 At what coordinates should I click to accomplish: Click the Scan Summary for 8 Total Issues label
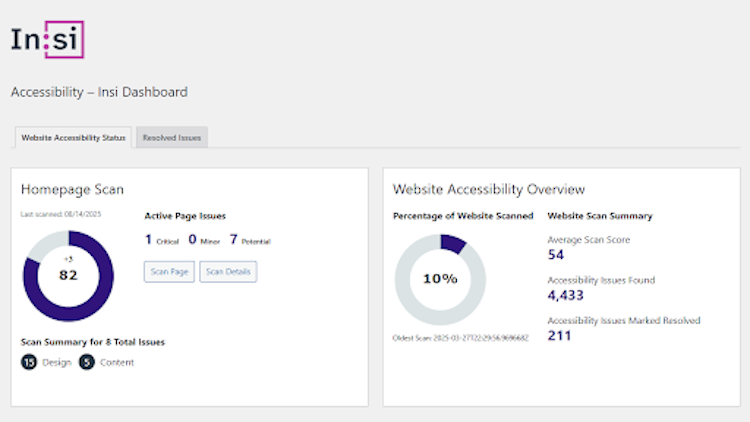93,342
